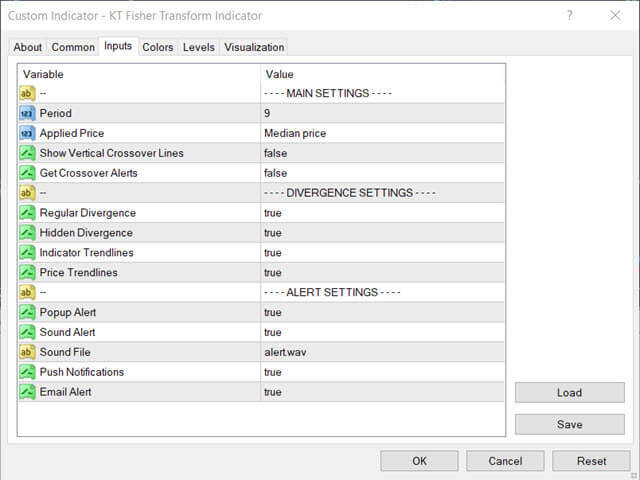640x480 pixels.
Task: Click the green icon for Hidden Divergence
Action: [x=27, y=233]
